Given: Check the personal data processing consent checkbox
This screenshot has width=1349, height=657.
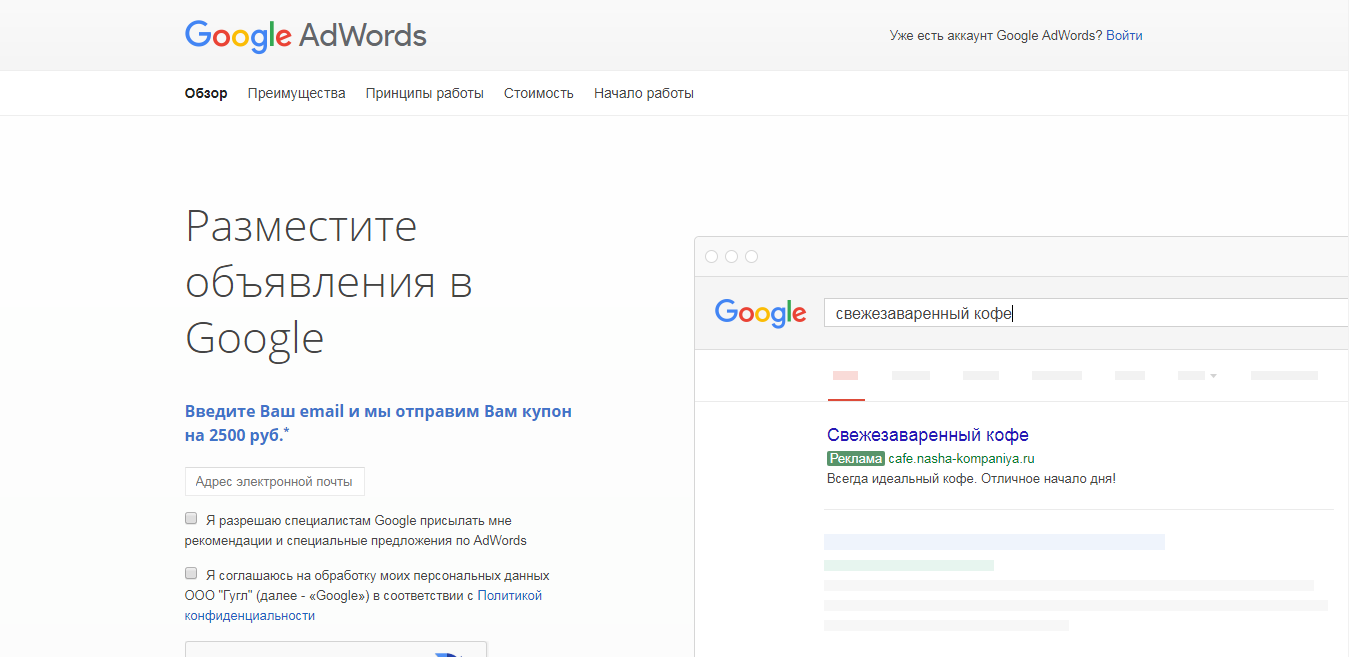Looking at the screenshot, I should 191,574.
